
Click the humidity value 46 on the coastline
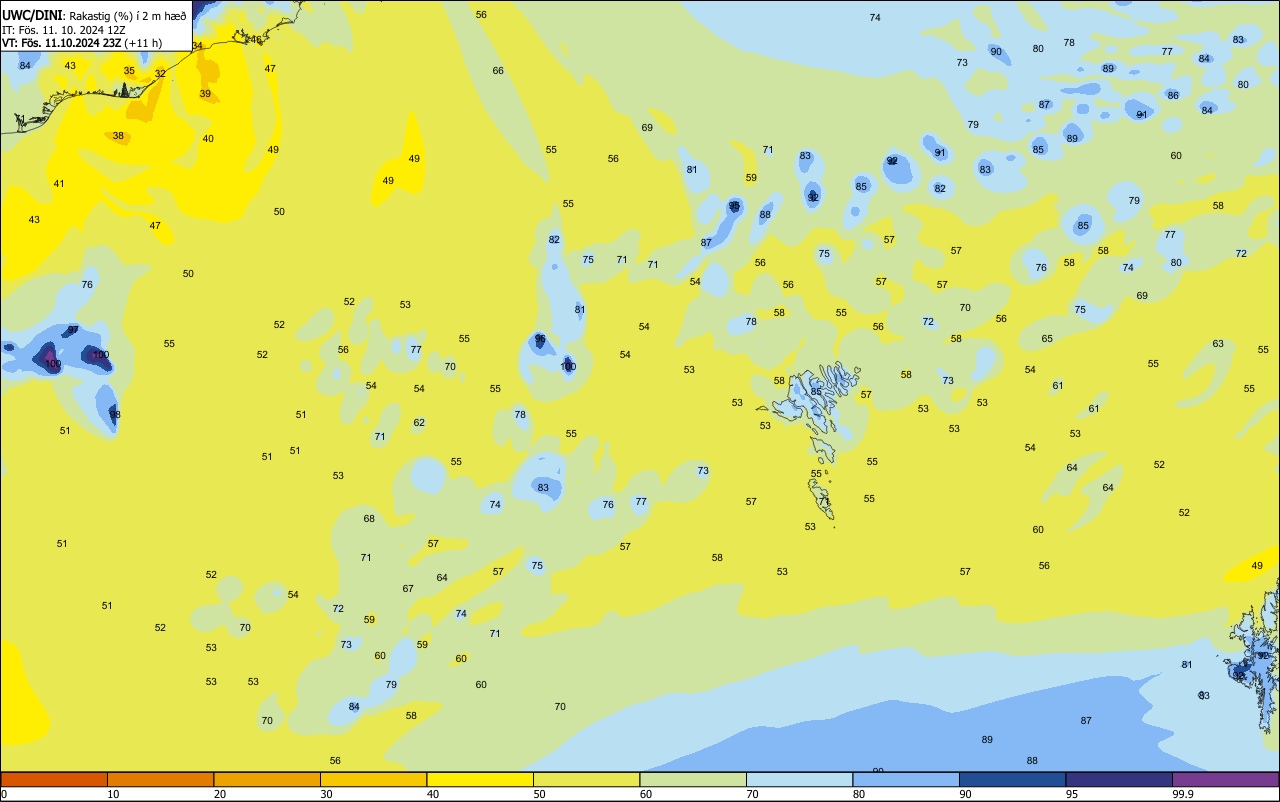click(x=256, y=40)
